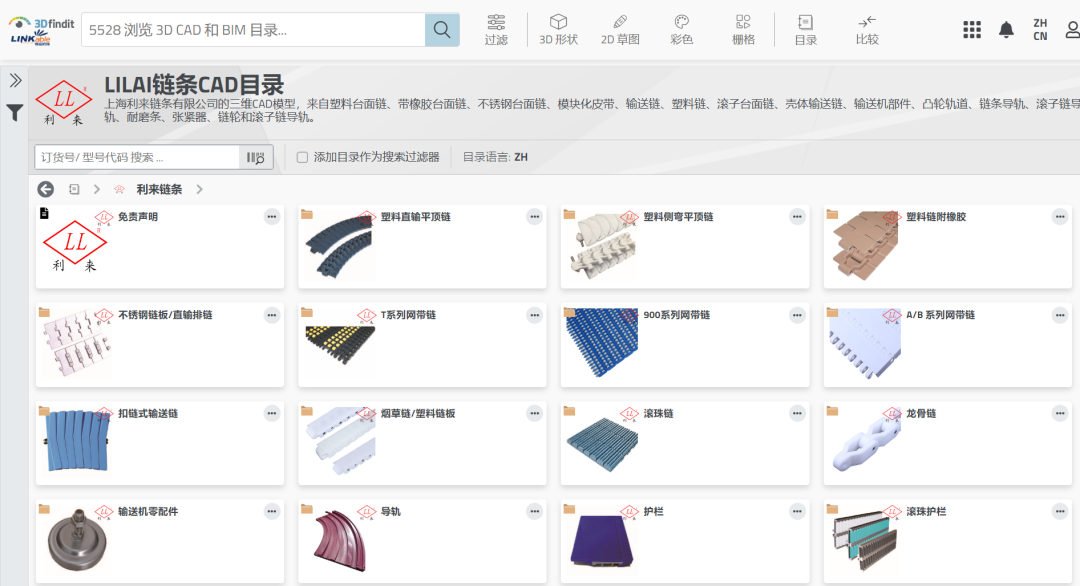Open the 彩色 color search
Viewport: 1080px width, 586px height.
681,30
